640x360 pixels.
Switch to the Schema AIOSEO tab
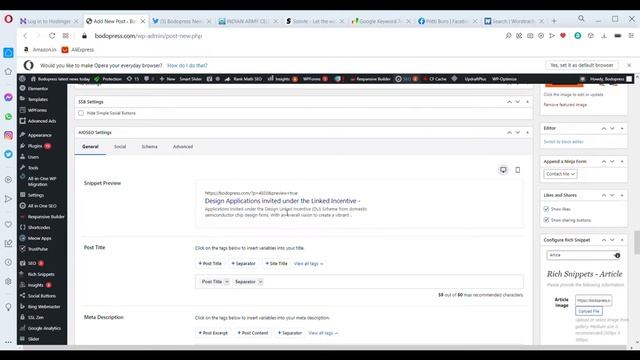[x=149, y=147]
